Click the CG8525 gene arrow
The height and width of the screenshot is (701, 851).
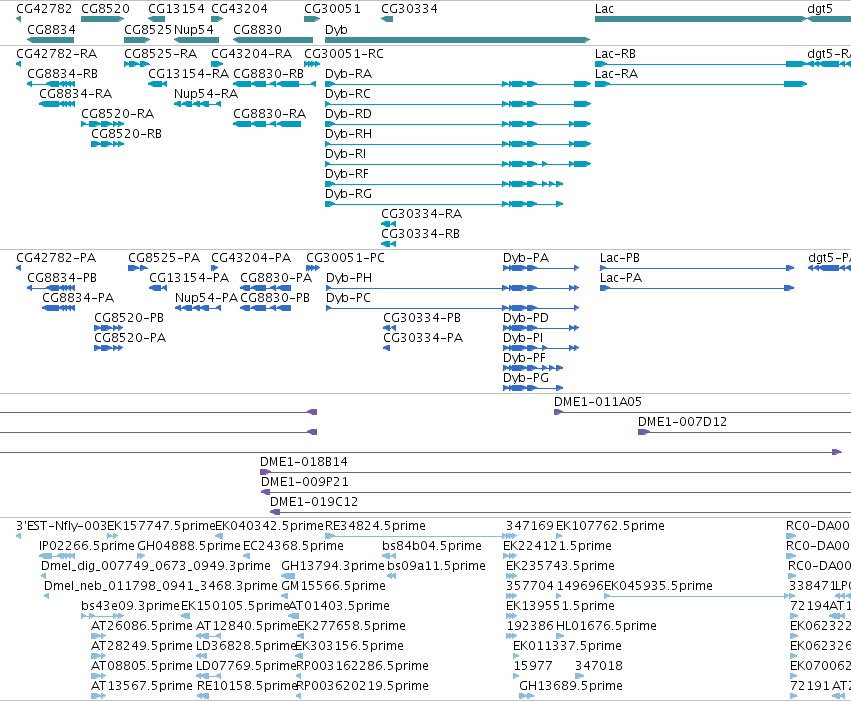(137, 40)
